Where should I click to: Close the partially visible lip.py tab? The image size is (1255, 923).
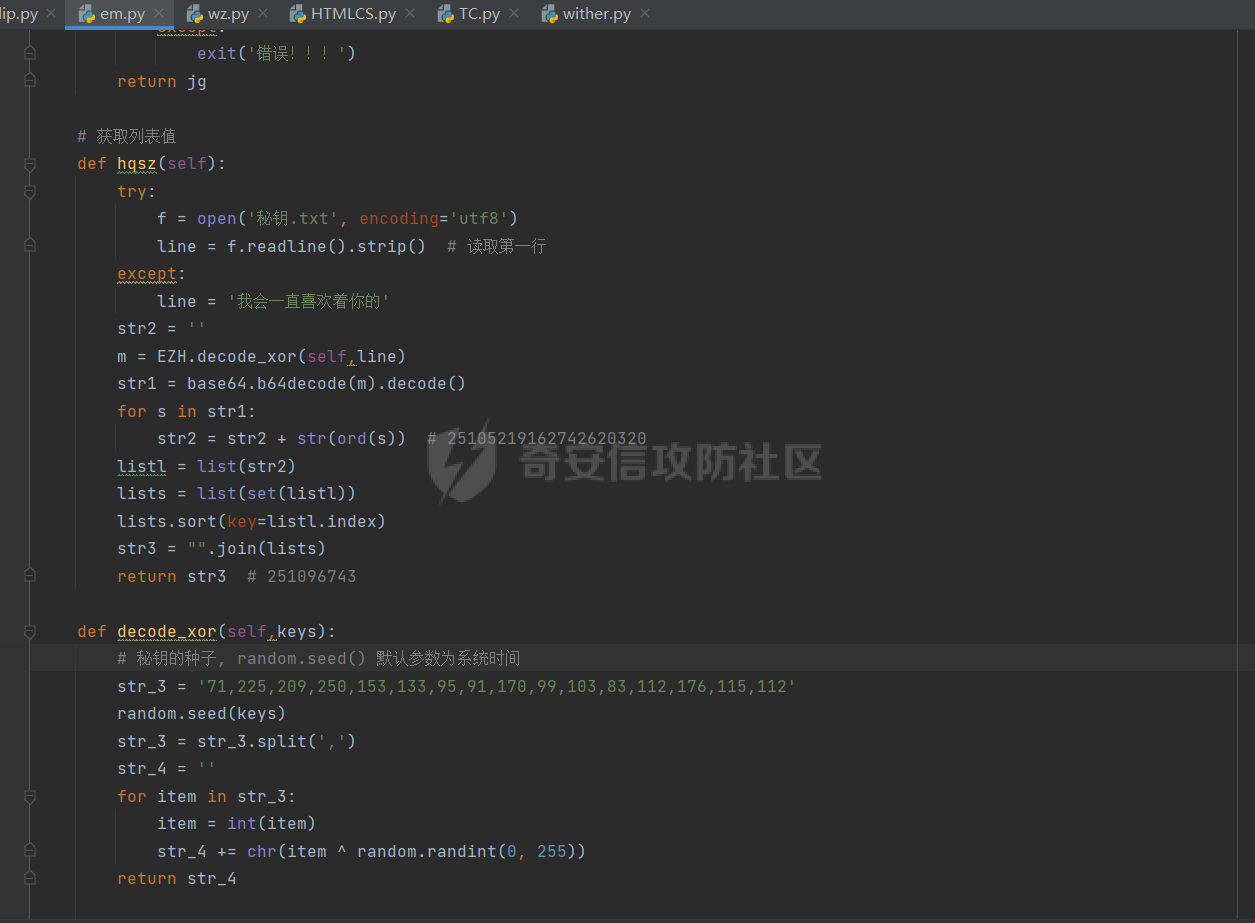tap(51, 14)
